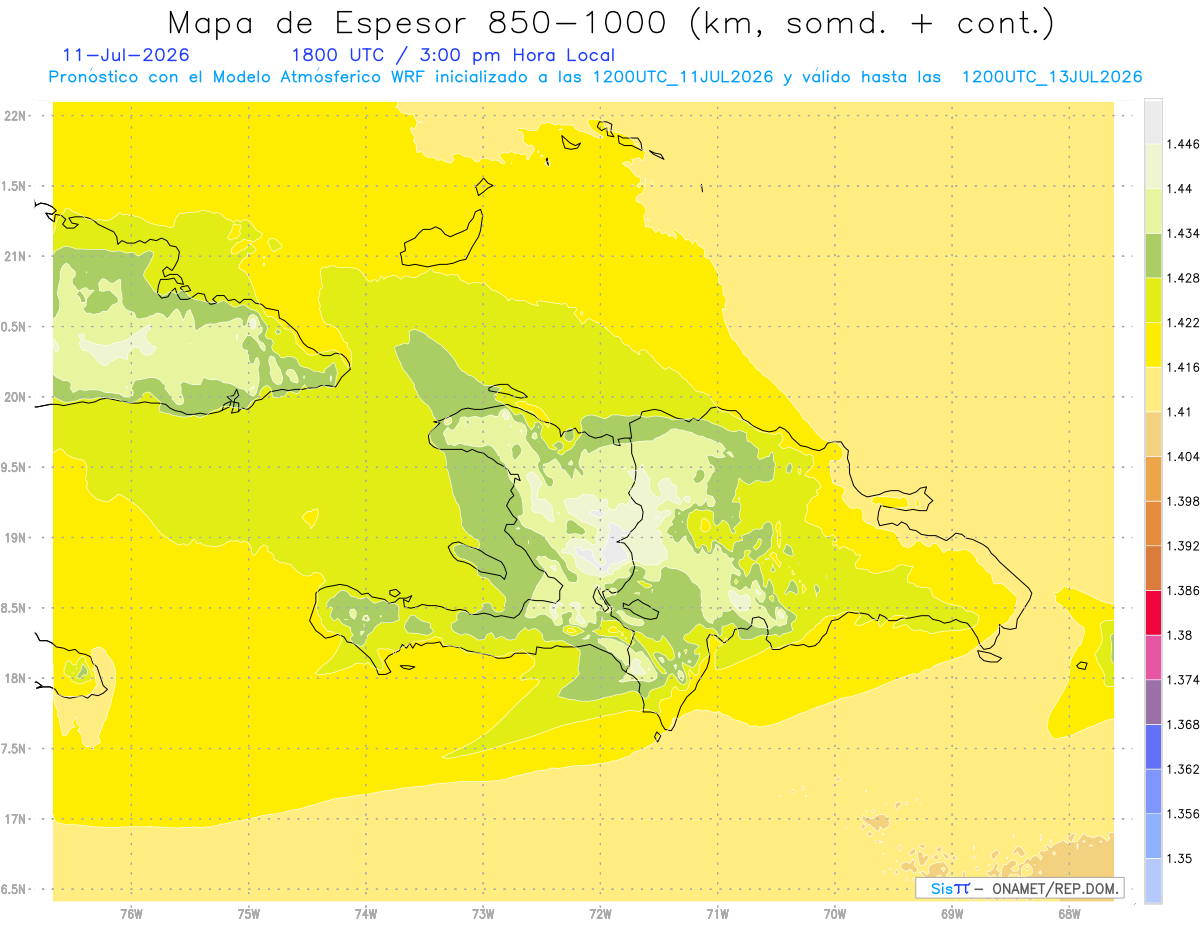The width and height of the screenshot is (1200, 927).
Task: Click the legend value "1.362"
Action: coord(1183,768)
